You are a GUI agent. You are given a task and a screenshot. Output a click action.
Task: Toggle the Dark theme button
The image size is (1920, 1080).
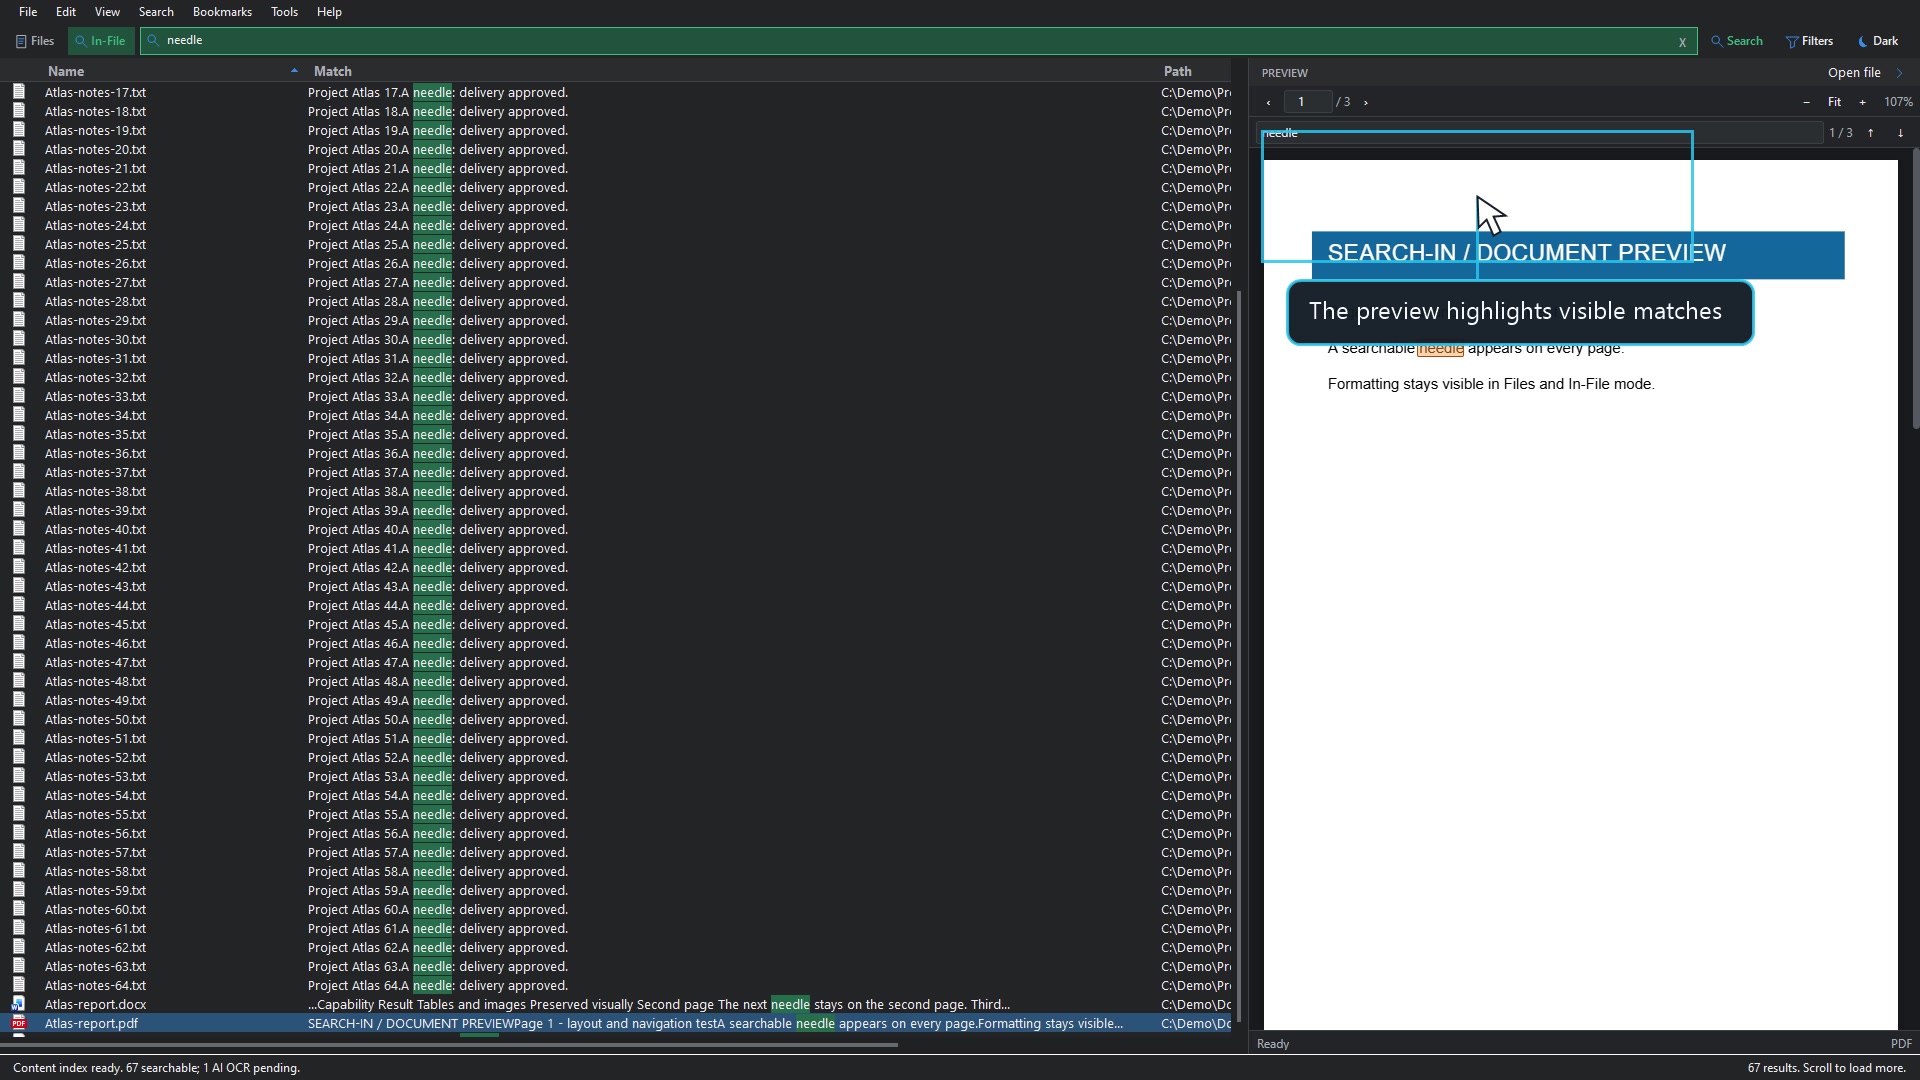(x=1878, y=41)
